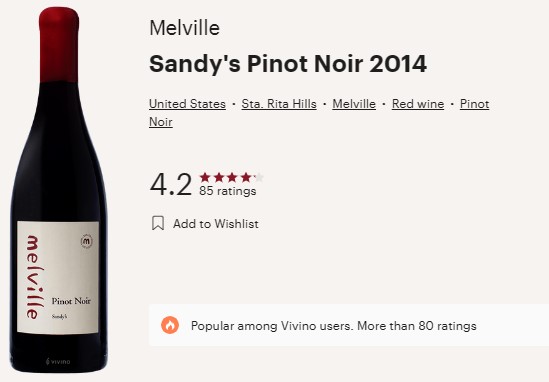Image resolution: width=549 pixels, height=382 pixels.
Task: Open the United States country link
Action: point(187,104)
